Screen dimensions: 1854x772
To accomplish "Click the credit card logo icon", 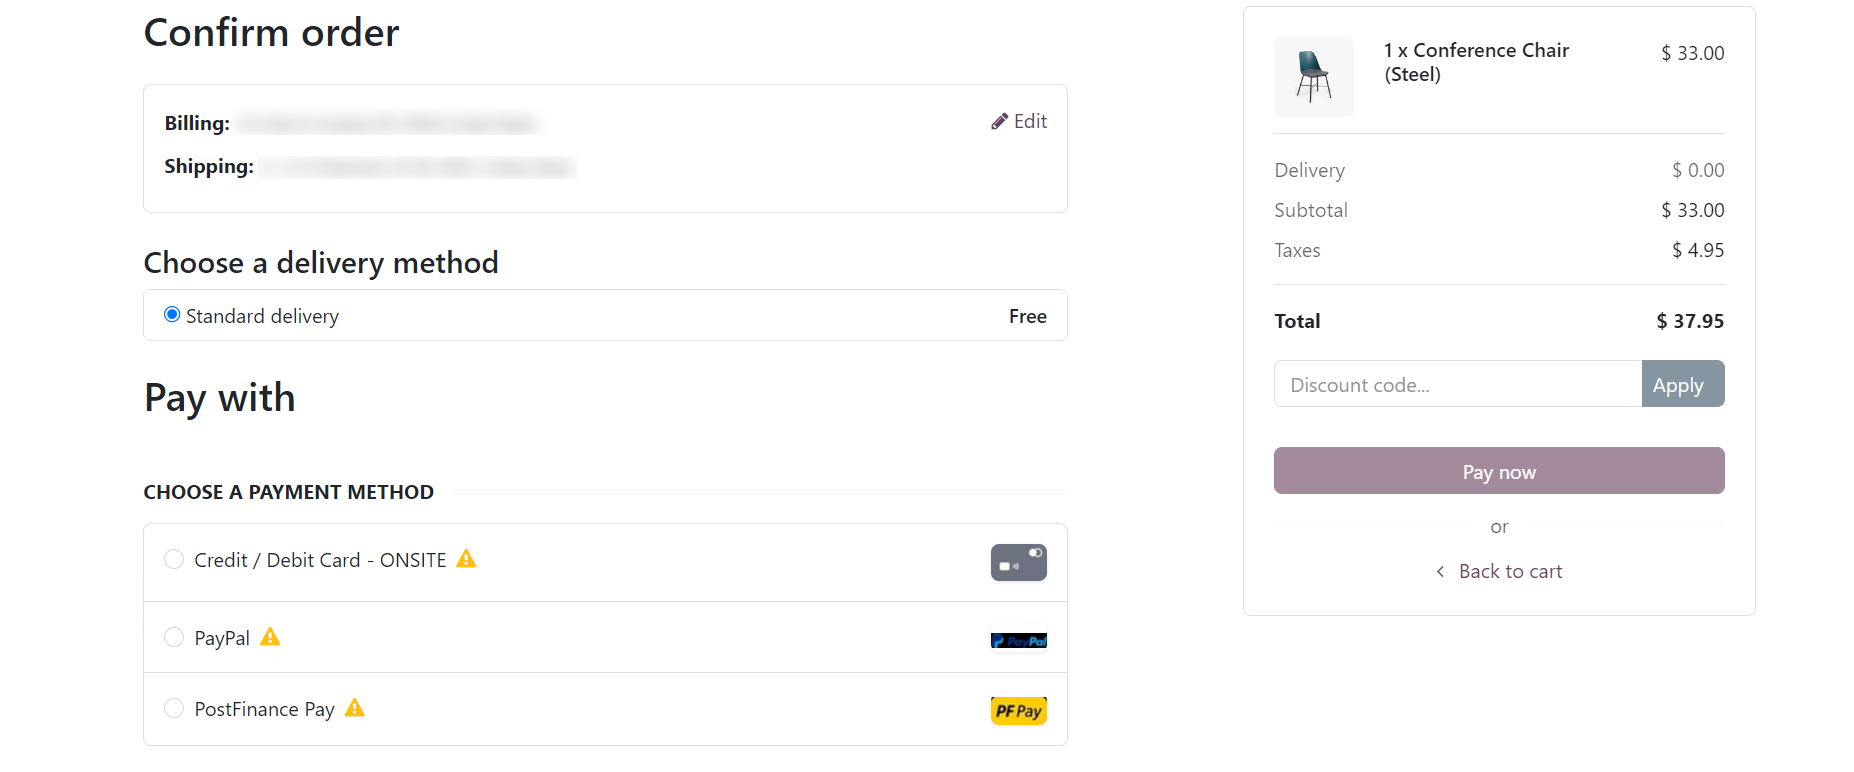I will (1018, 562).
